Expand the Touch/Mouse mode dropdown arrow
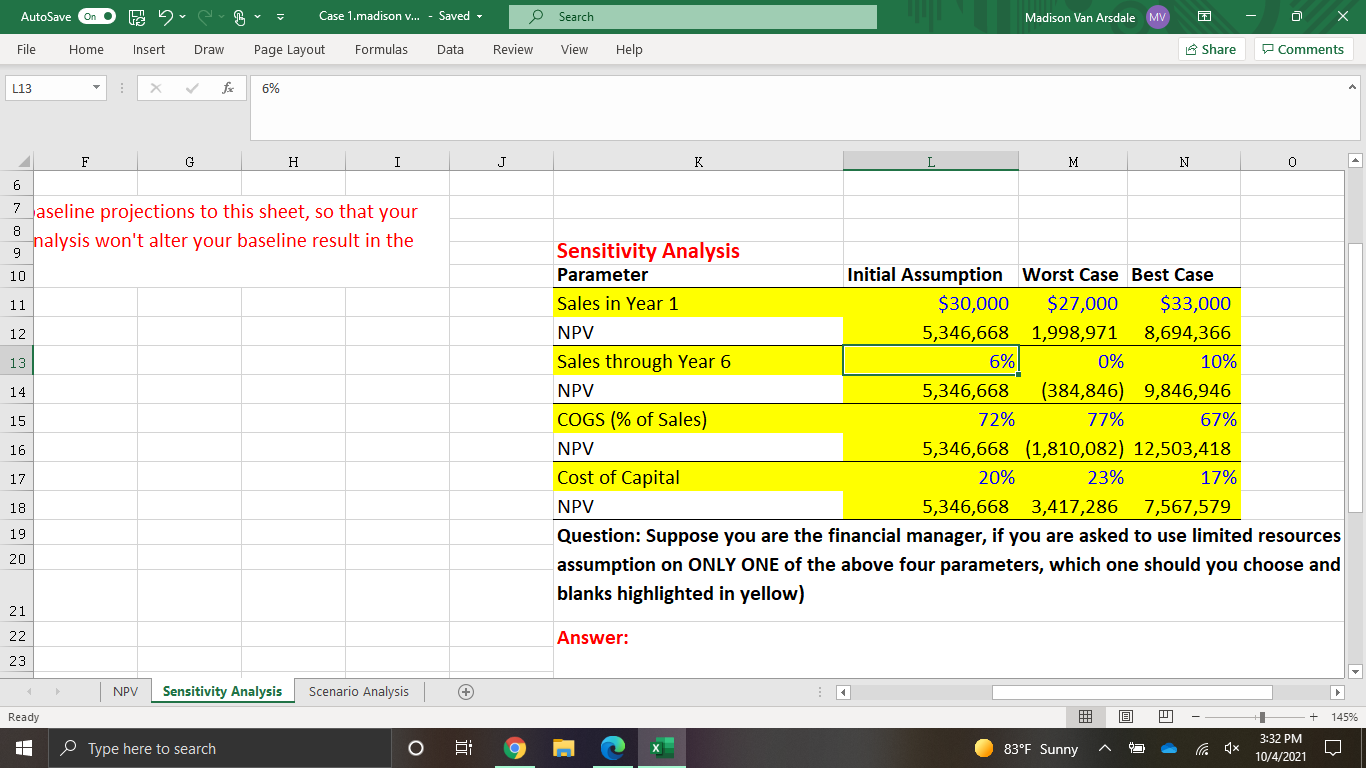The width and height of the screenshot is (1366, 768). click(x=259, y=17)
